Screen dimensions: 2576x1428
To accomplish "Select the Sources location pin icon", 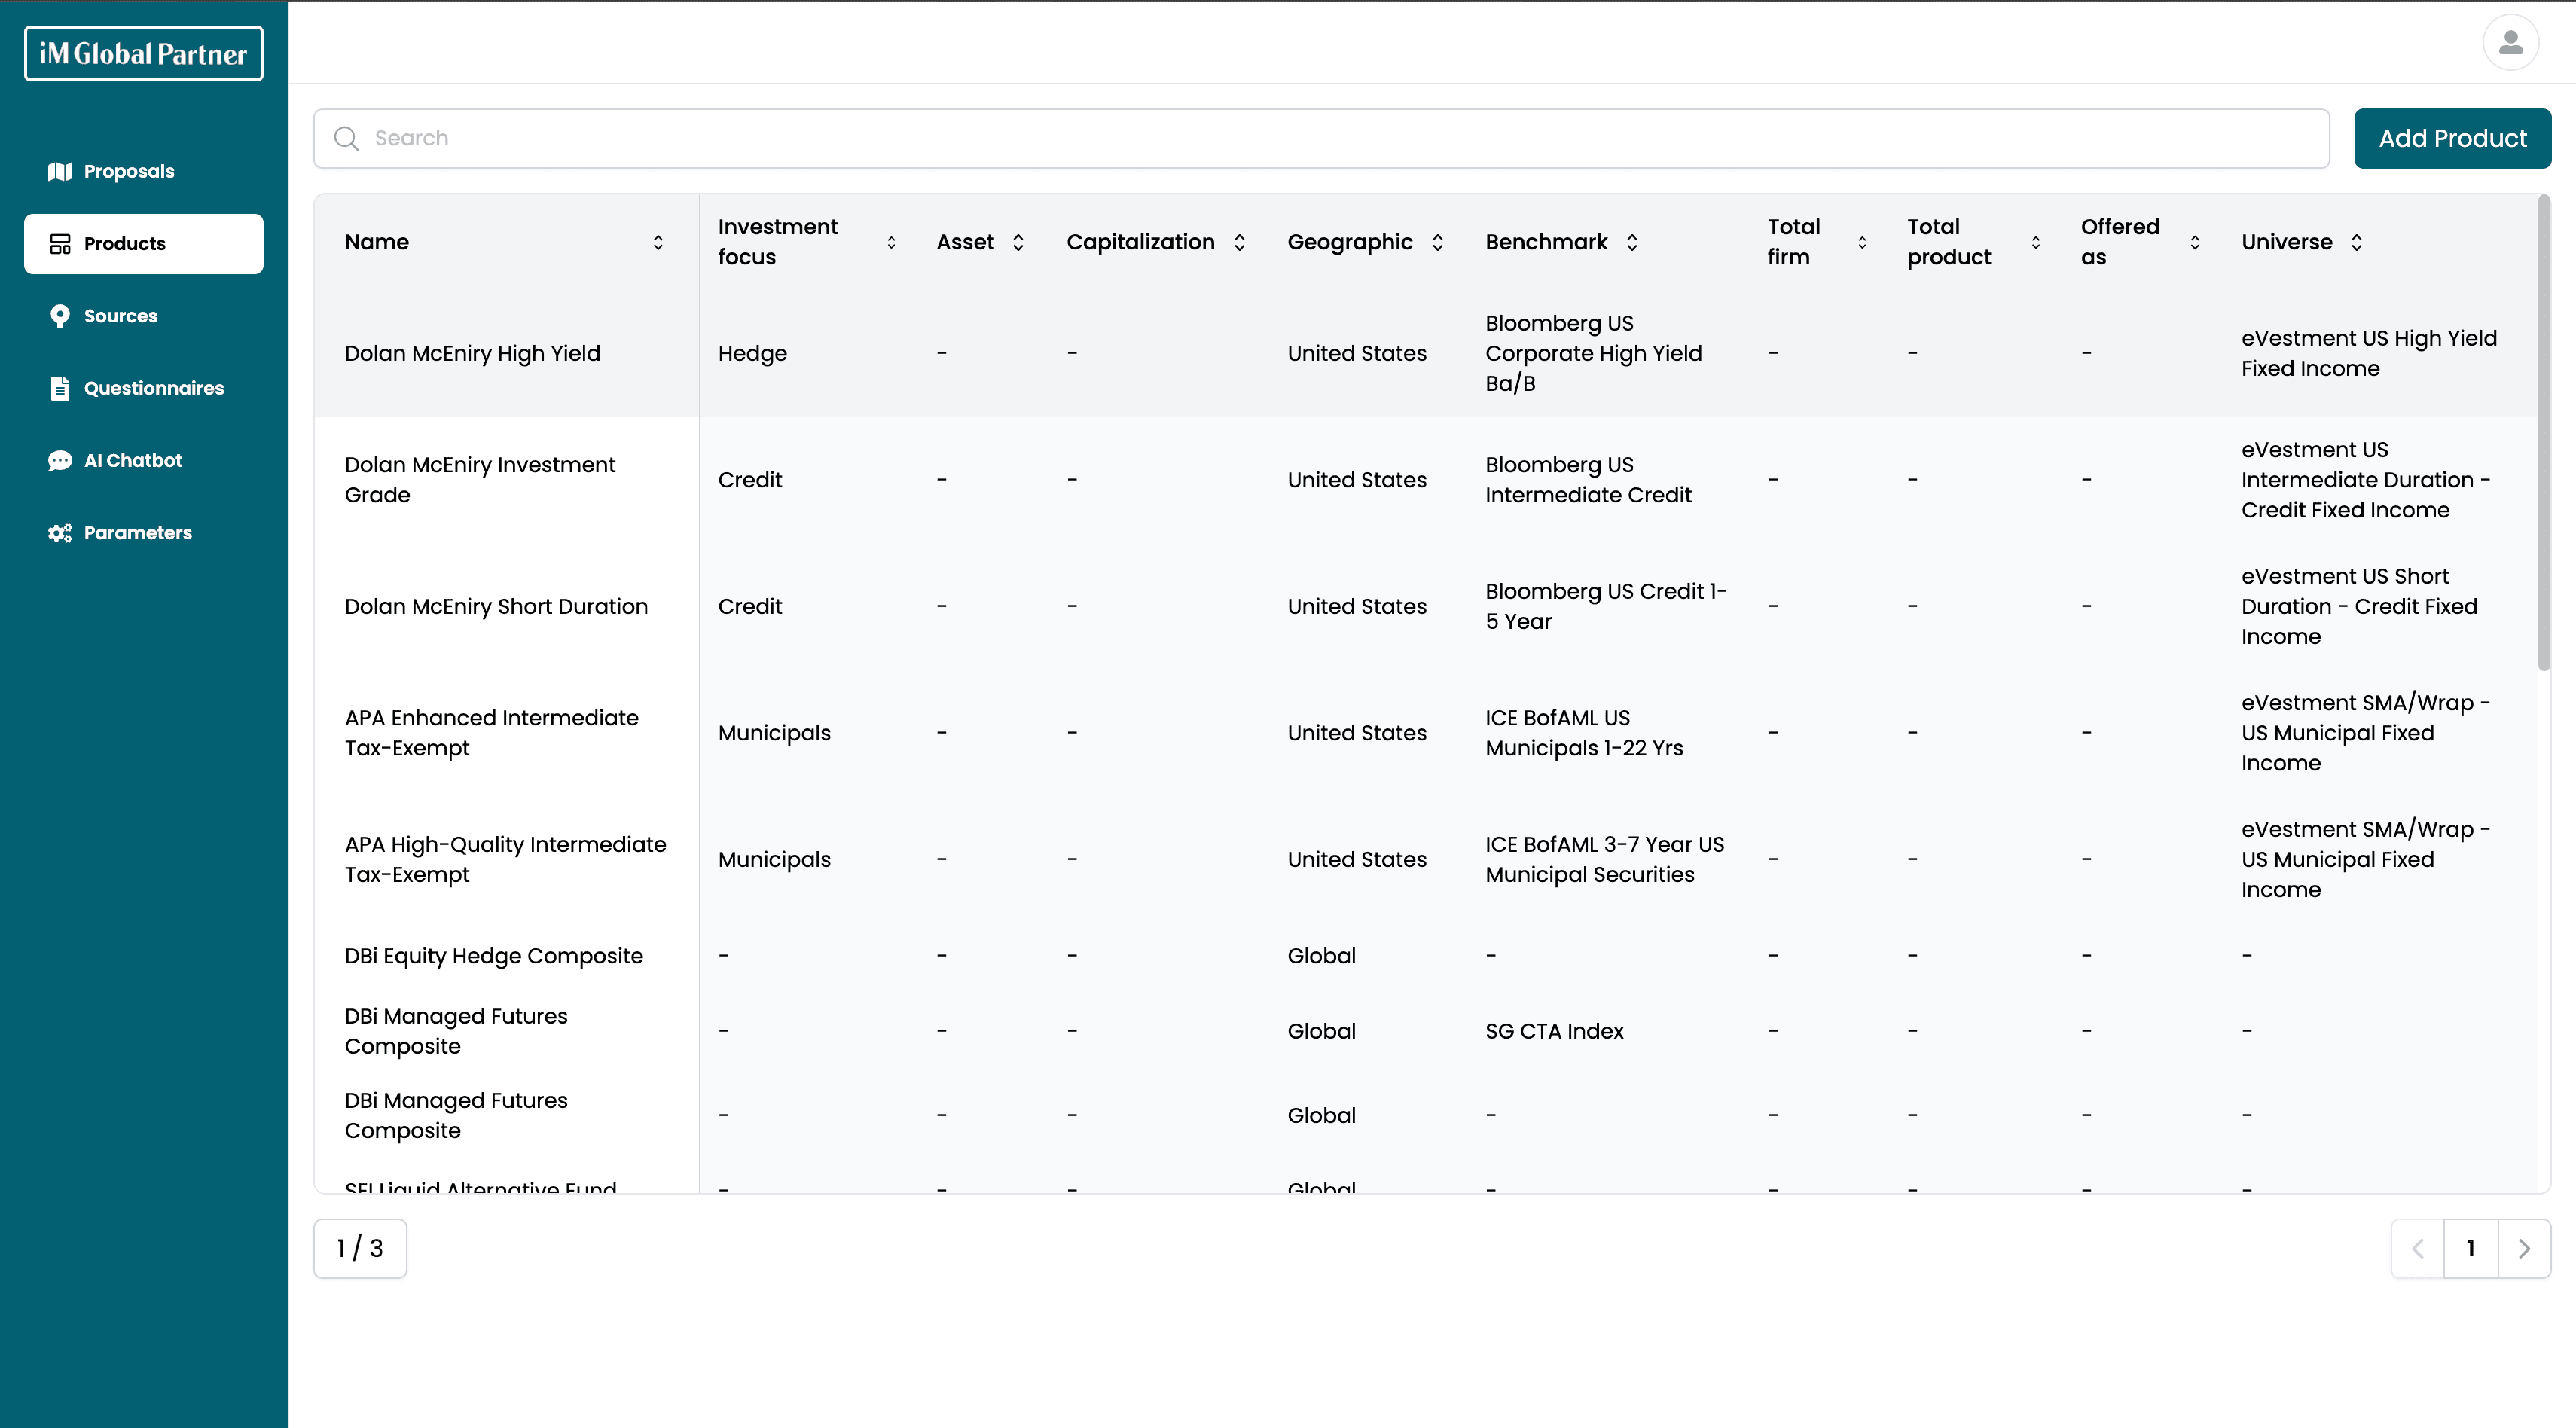I will (60, 315).
